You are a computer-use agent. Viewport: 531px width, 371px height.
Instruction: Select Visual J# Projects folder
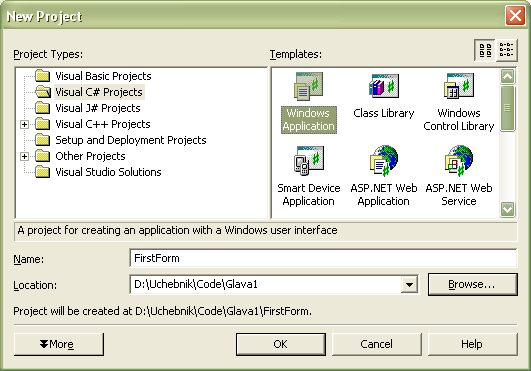[x=88, y=108]
